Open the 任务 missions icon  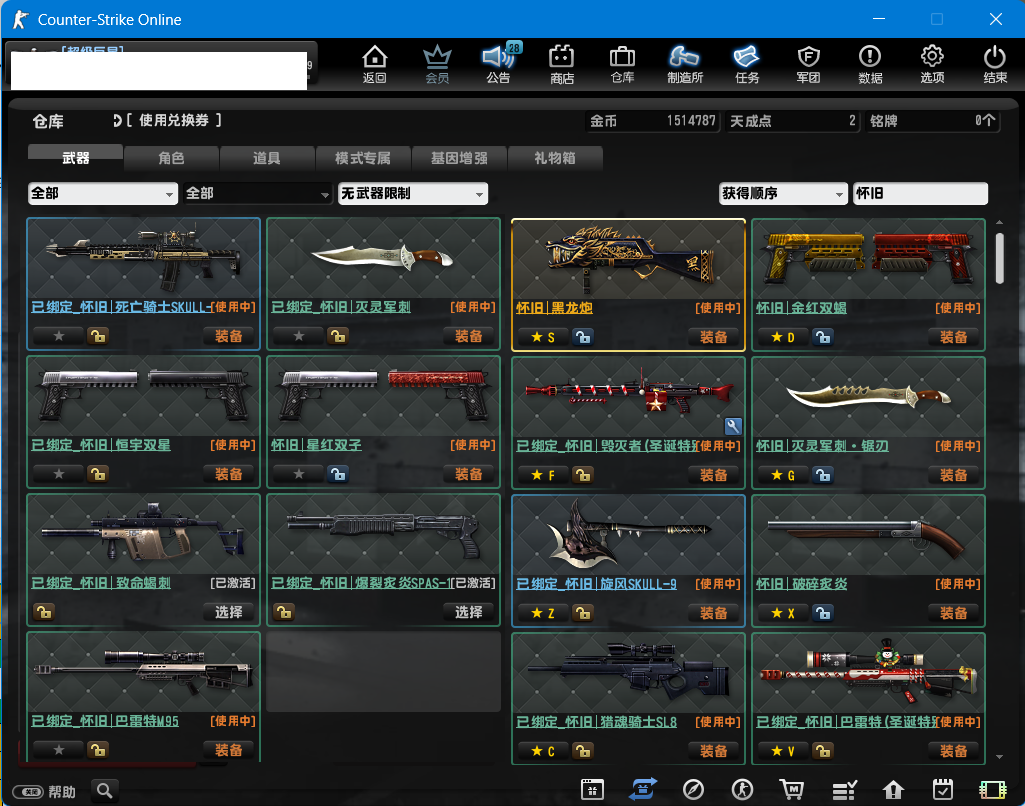pyautogui.click(x=747, y=64)
